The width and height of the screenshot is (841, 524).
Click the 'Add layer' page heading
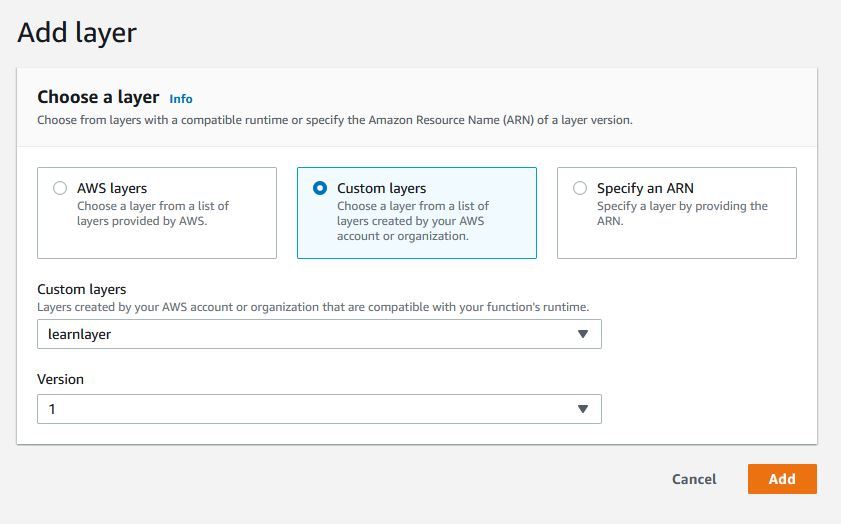tap(77, 33)
